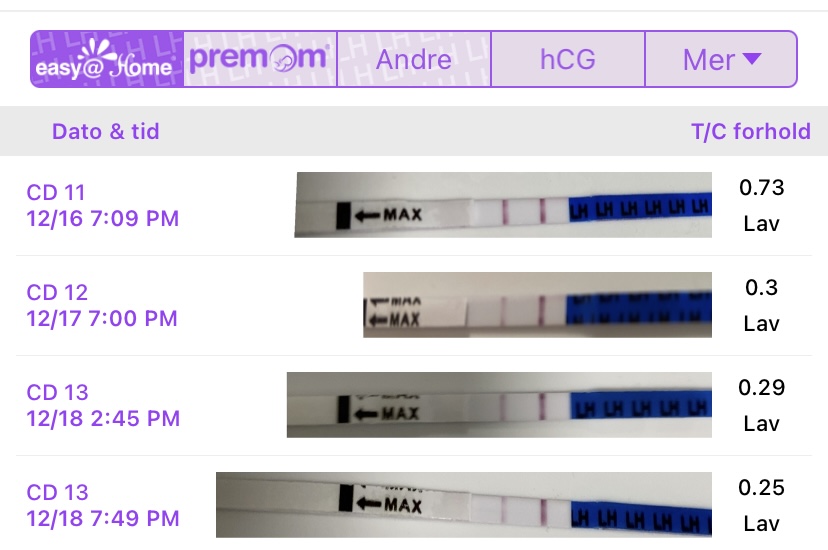Select the Premom brand tab
The width and height of the screenshot is (828, 550).
[x=260, y=59]
